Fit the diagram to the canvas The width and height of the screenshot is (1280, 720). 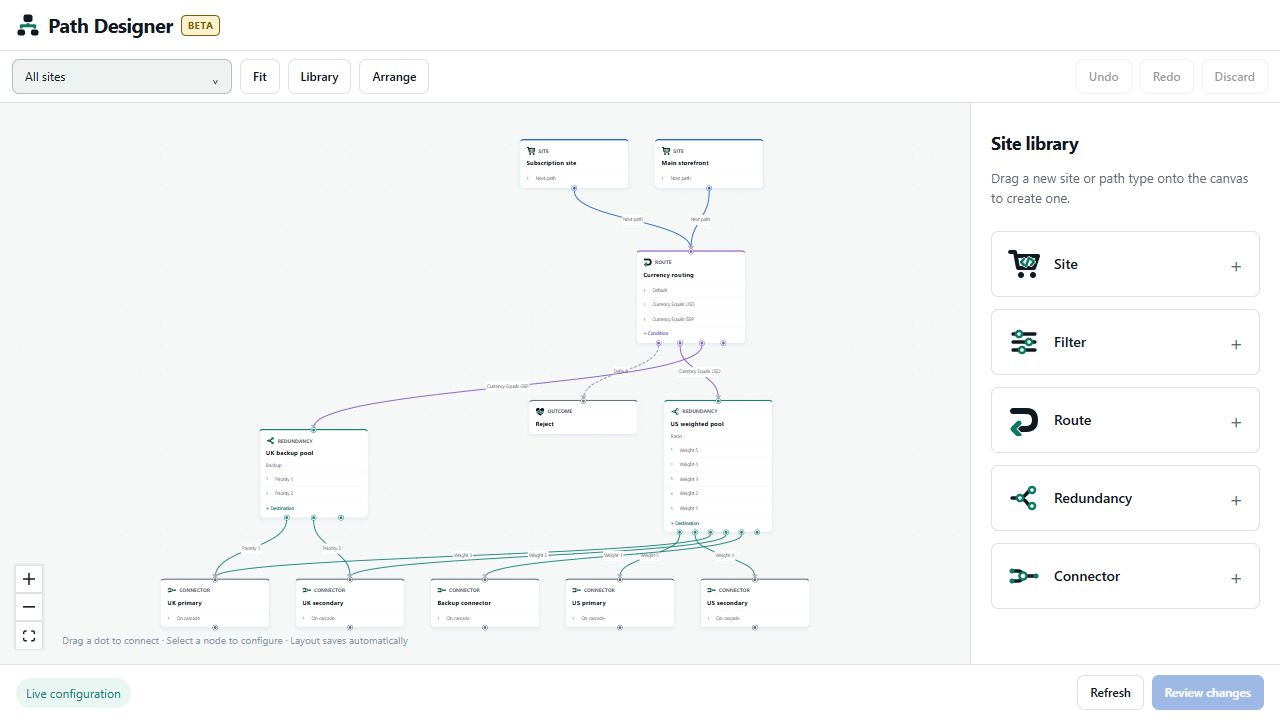click(x=260, y=77)
